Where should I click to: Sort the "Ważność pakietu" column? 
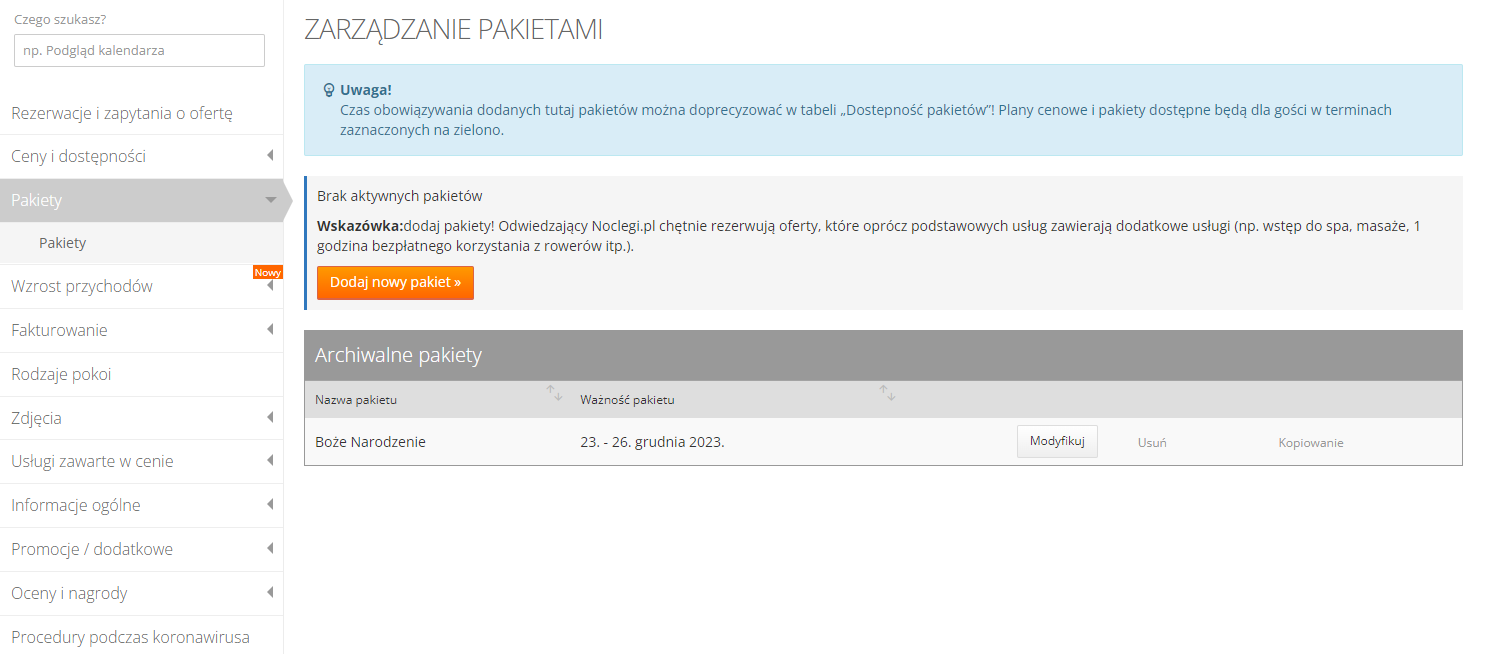pos(888,394)
